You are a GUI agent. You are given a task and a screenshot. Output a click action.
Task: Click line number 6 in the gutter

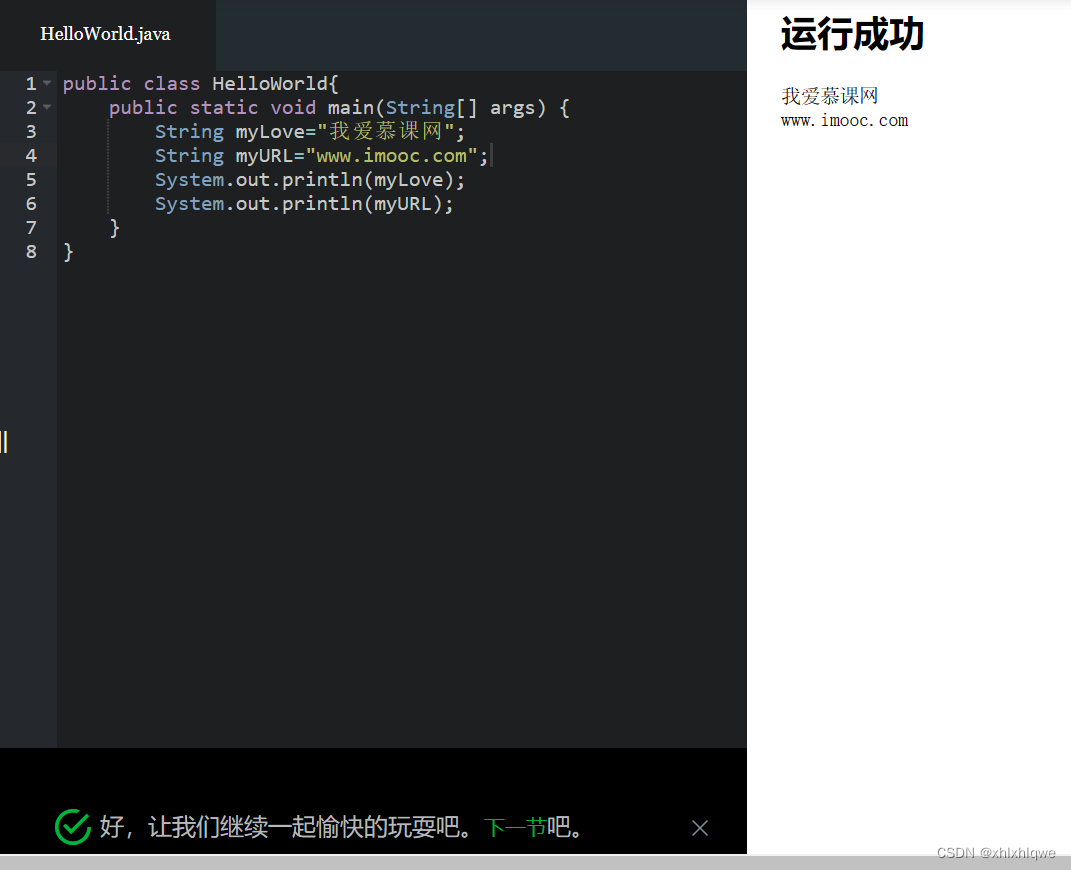point(31,204)
